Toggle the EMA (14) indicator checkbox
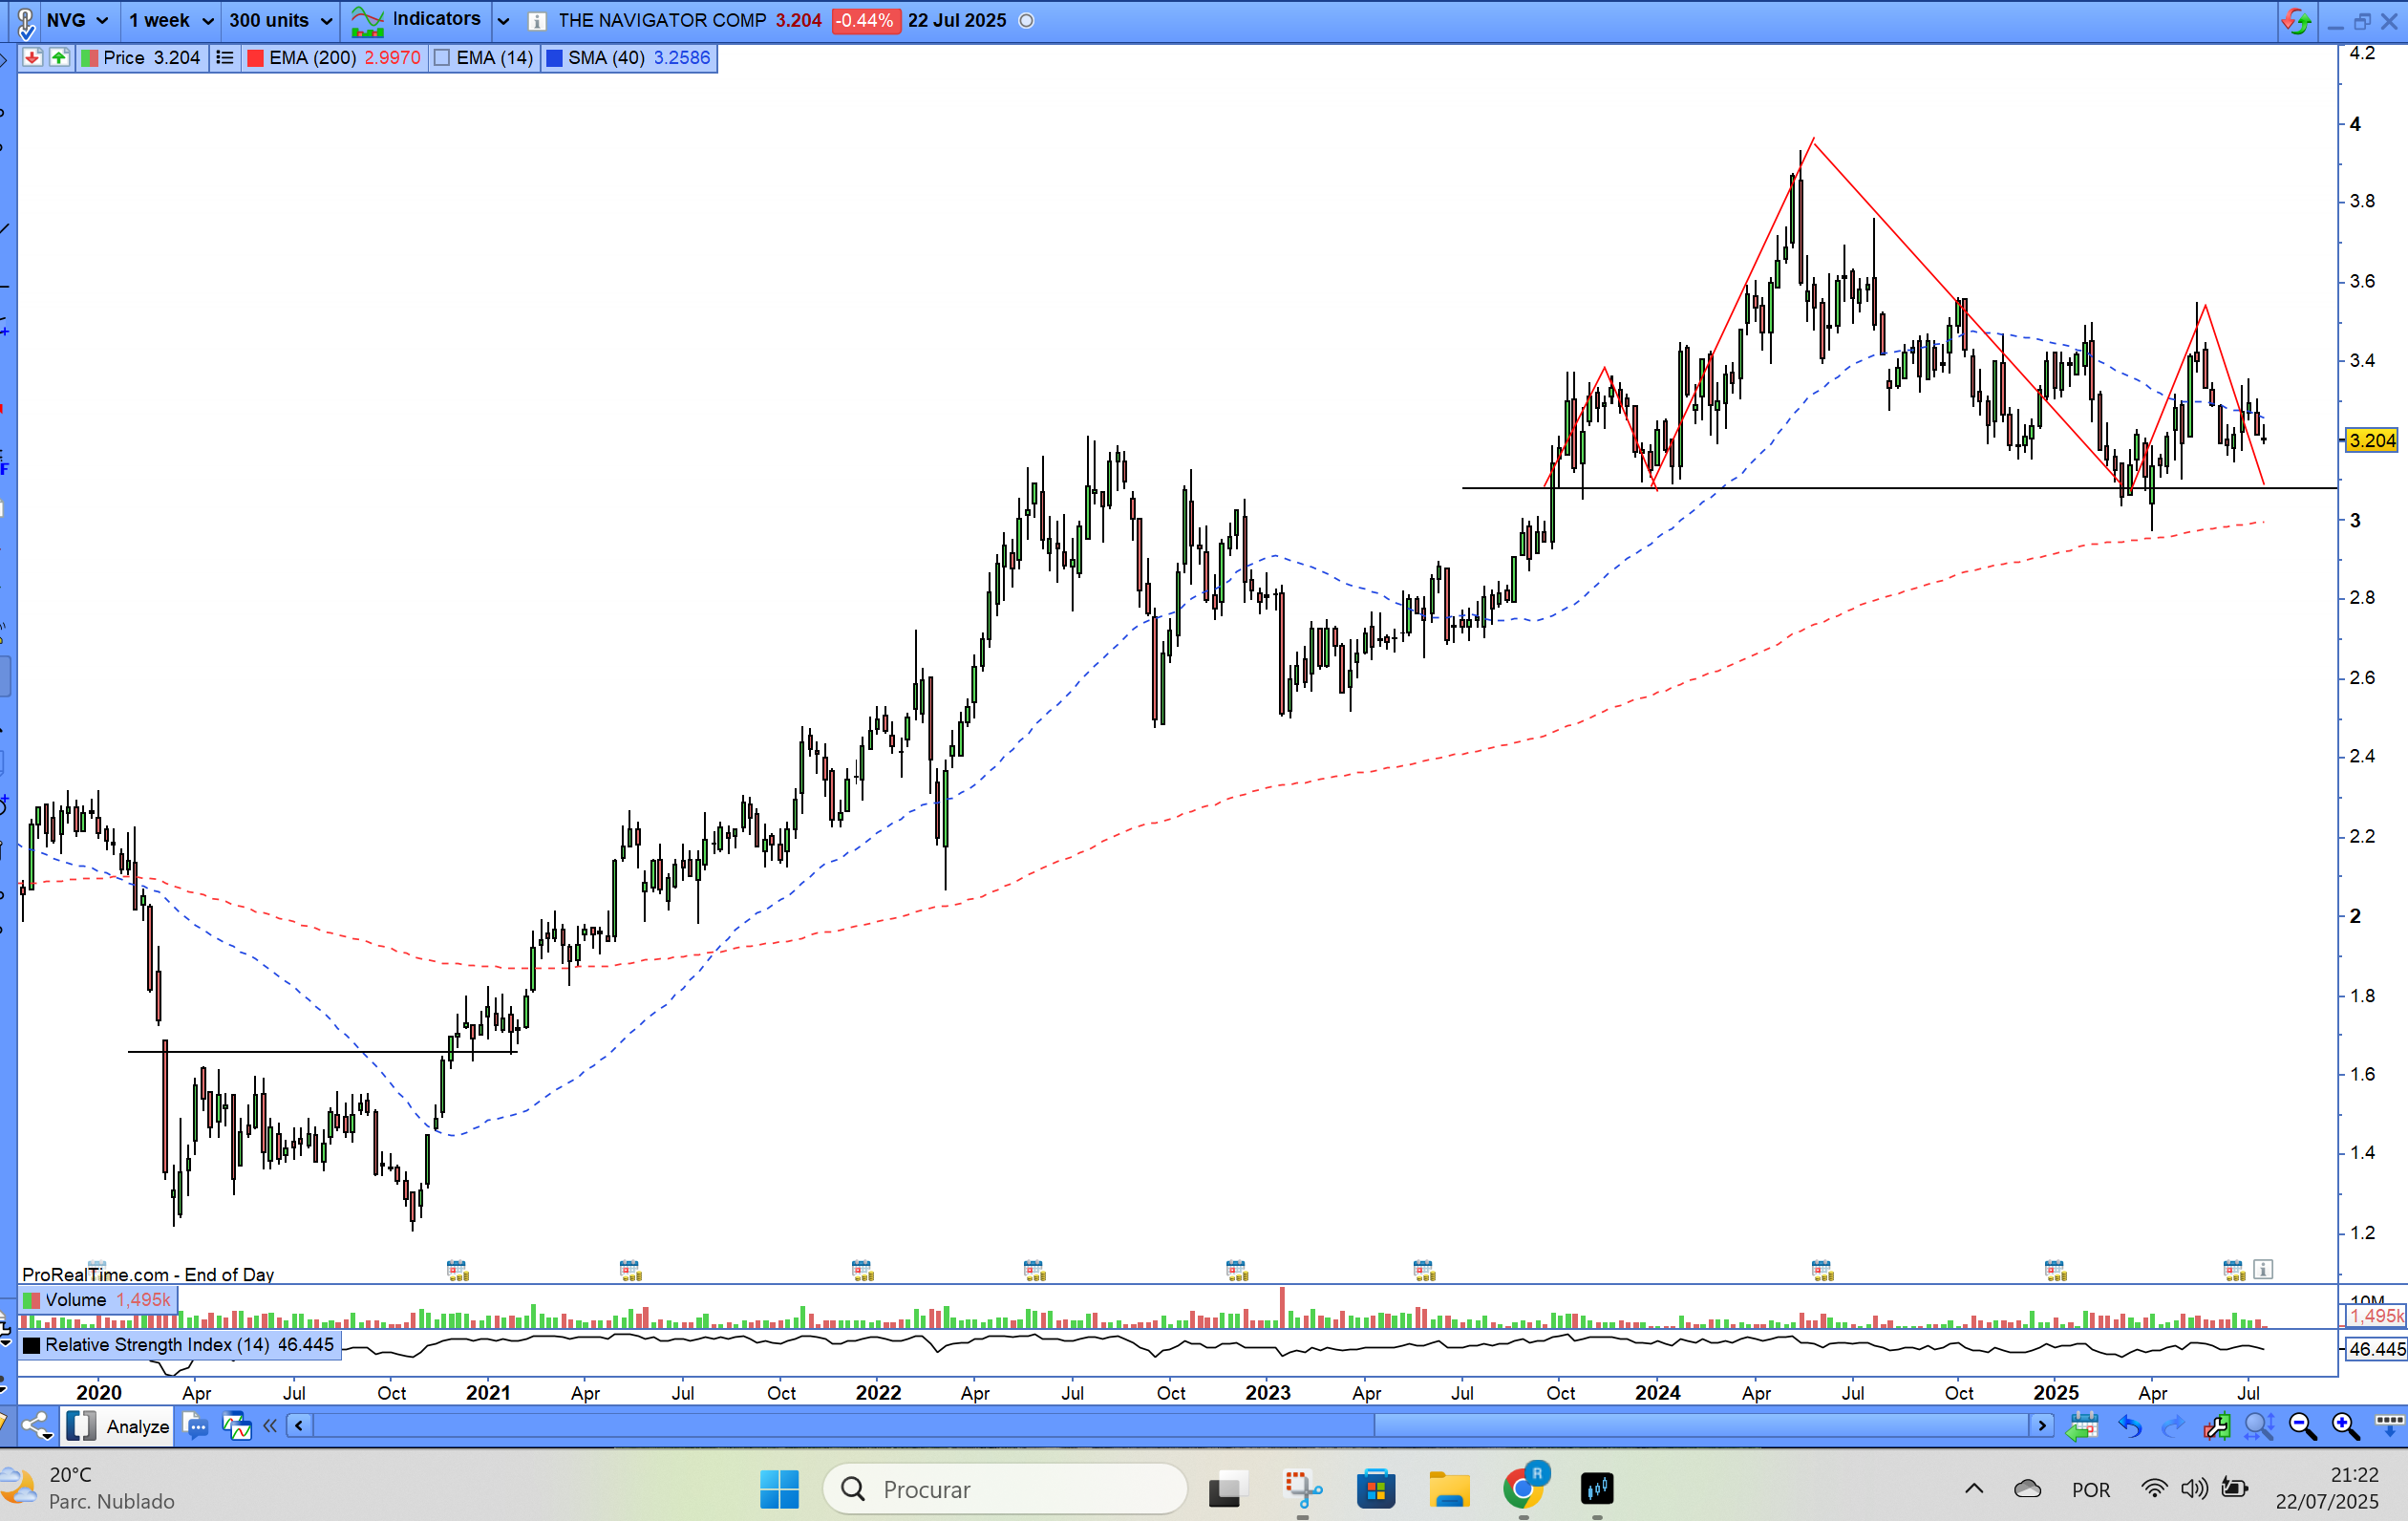Screen dimensions: 2408x1521 pos(443,58)
